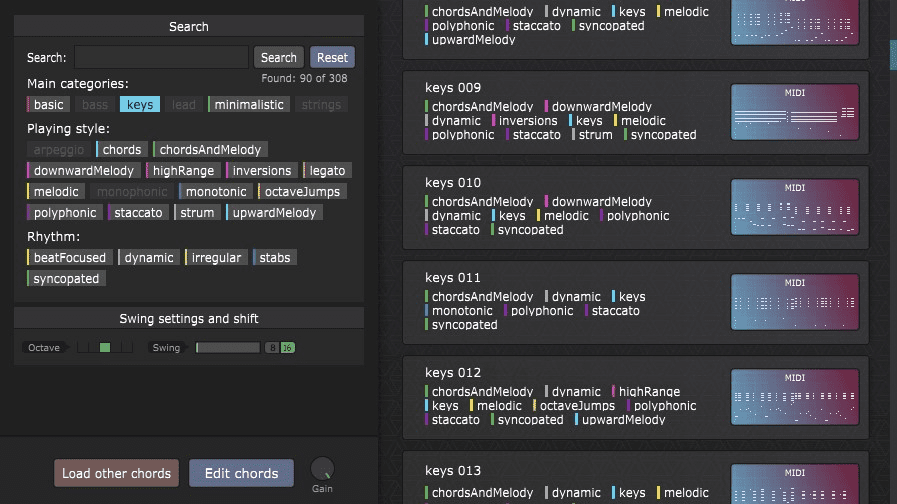Click the keys 010 MIDI thumbnail
The height and width of the screenshot is (504, 897).
click(795, 207)
